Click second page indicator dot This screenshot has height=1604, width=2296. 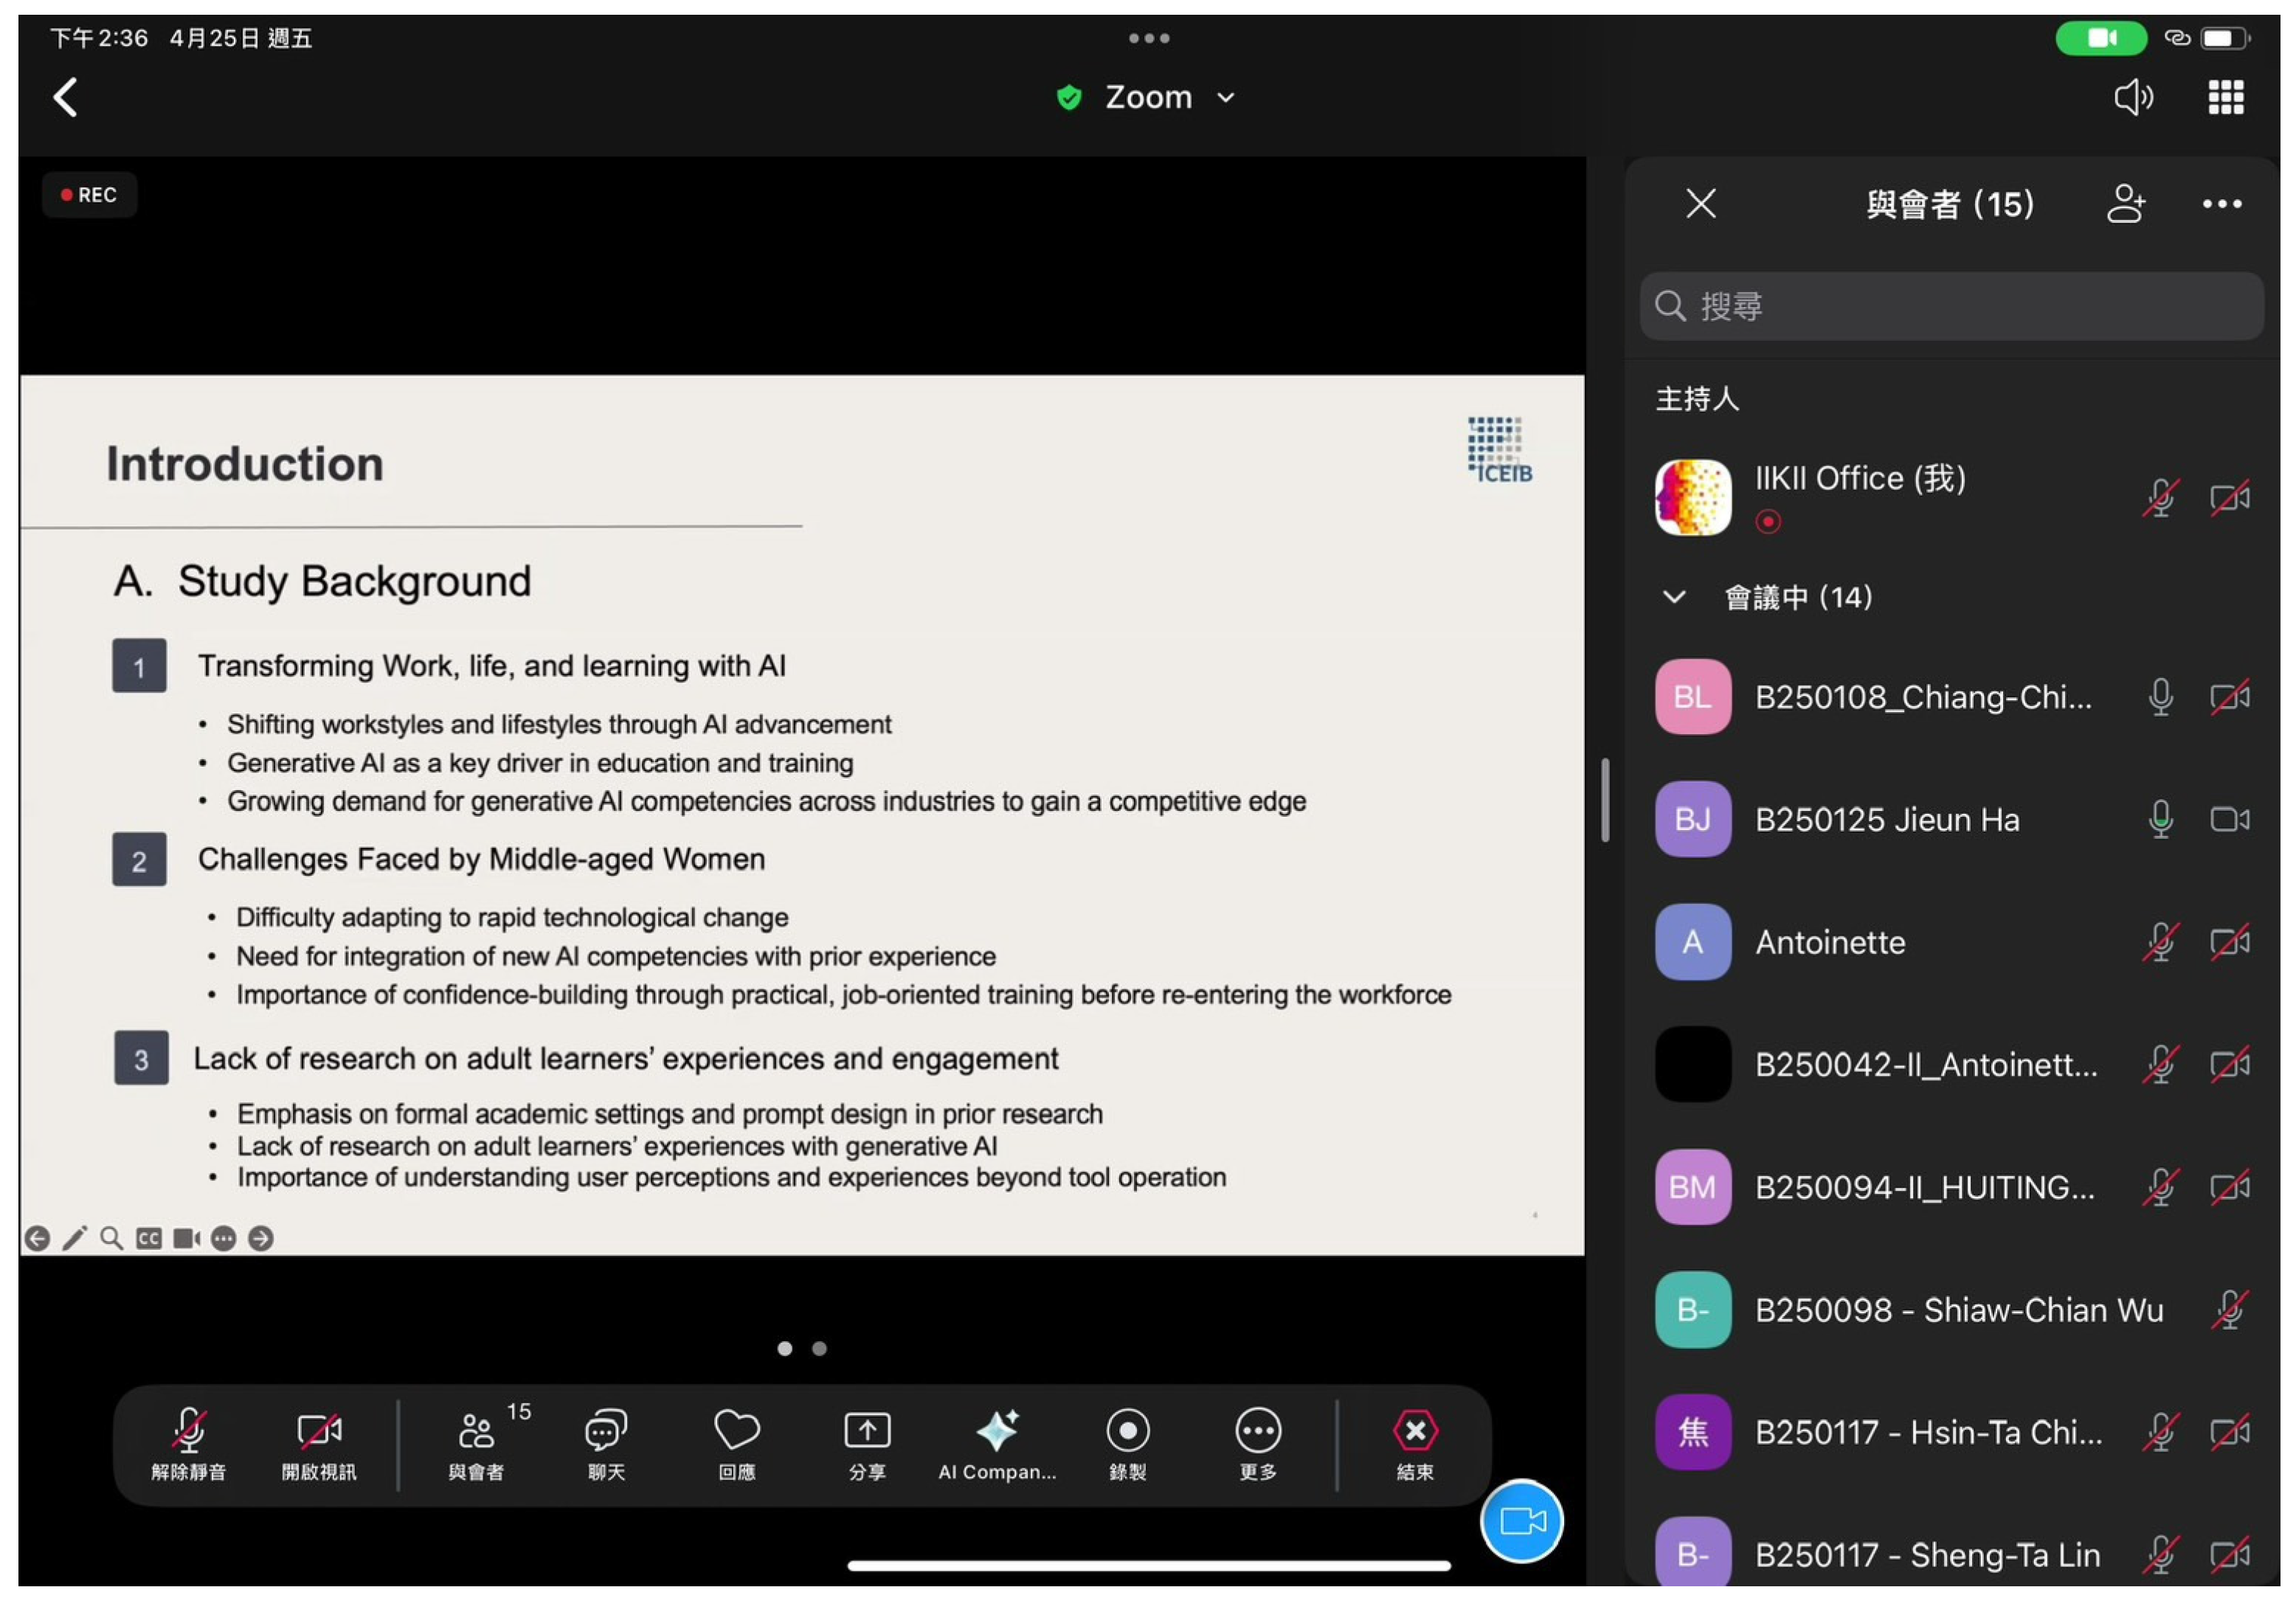pos(819,1349)
